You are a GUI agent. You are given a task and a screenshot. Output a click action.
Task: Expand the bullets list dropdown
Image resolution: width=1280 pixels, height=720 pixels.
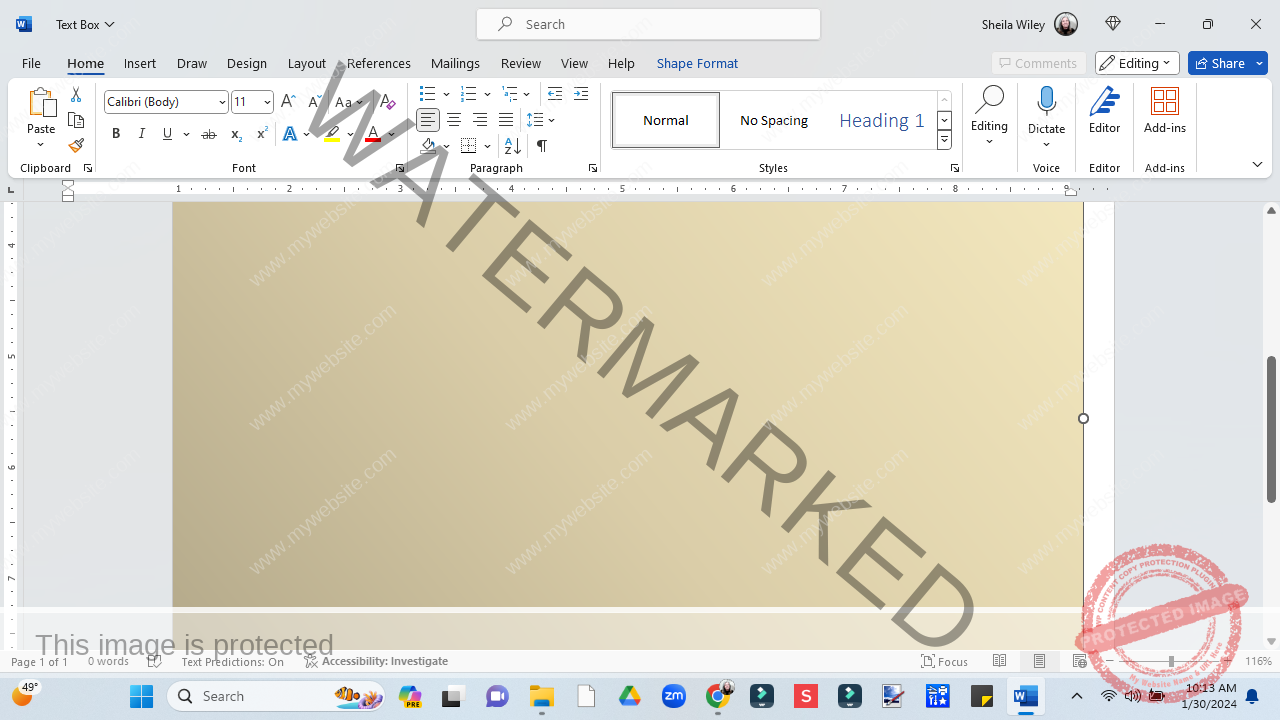(x=447, y=94)
